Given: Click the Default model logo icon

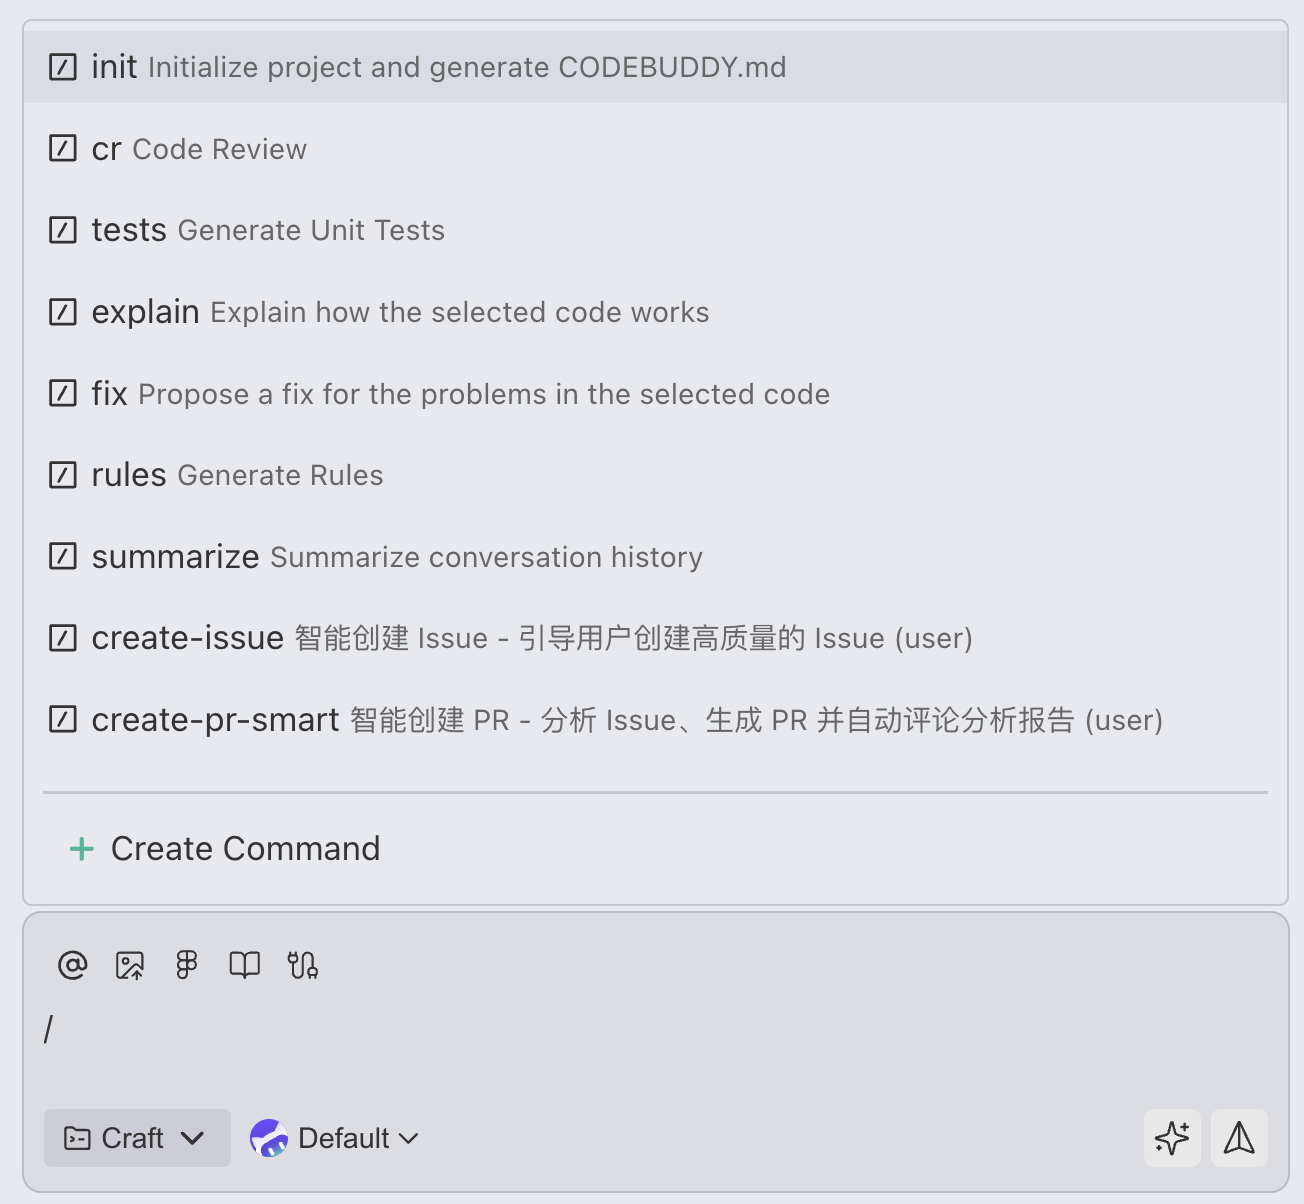Looking at the screenshot, I should pyautogui.click(x=268, y=1137).
